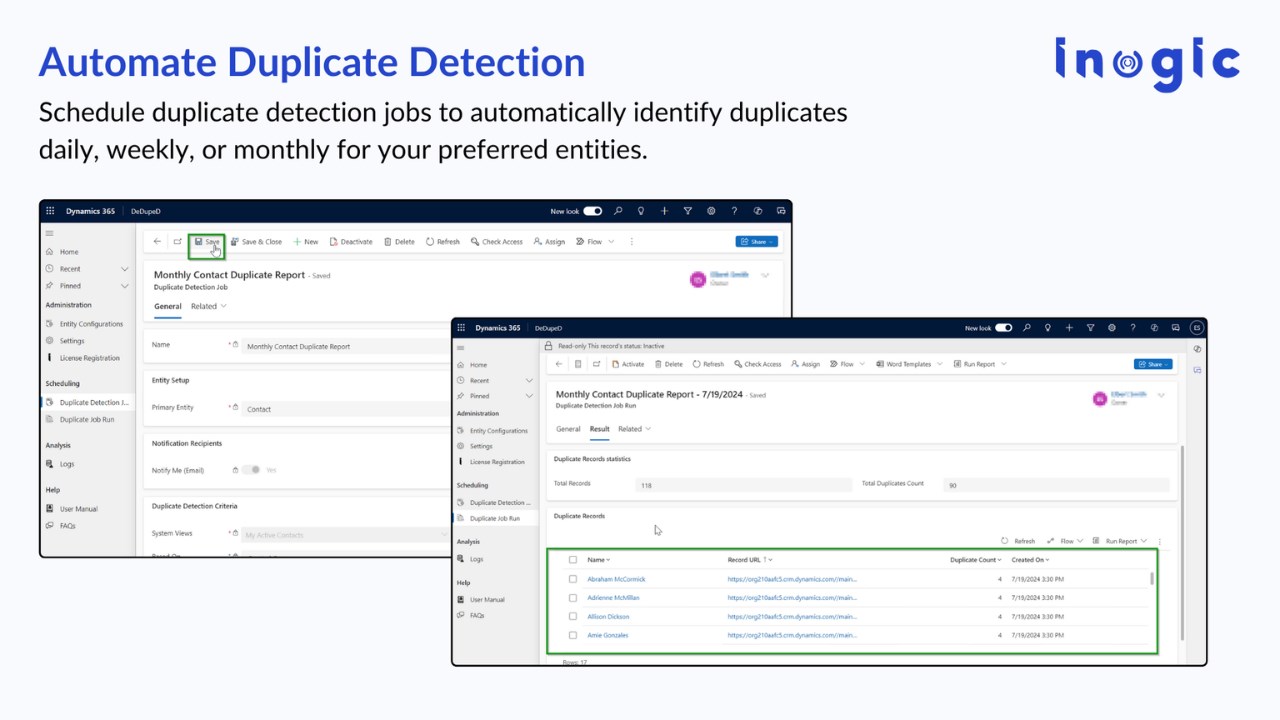The image size is (1280, 720).
Task: Click Check Access in back window toolbar
Action: pyautogui.click(x=497, y=241)
